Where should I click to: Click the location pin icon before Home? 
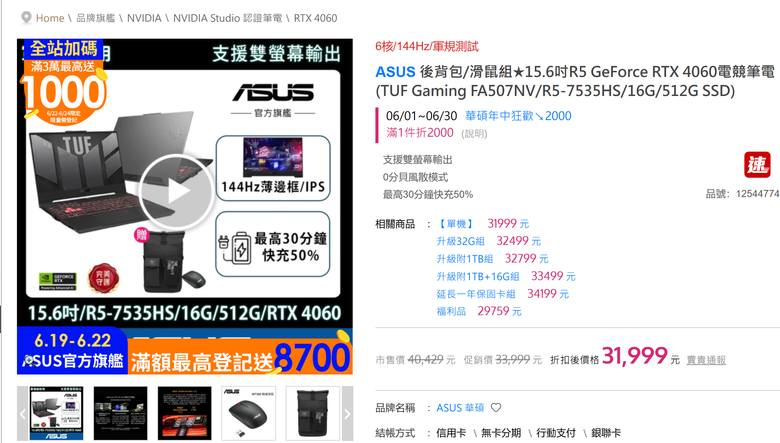pos(26,18)
